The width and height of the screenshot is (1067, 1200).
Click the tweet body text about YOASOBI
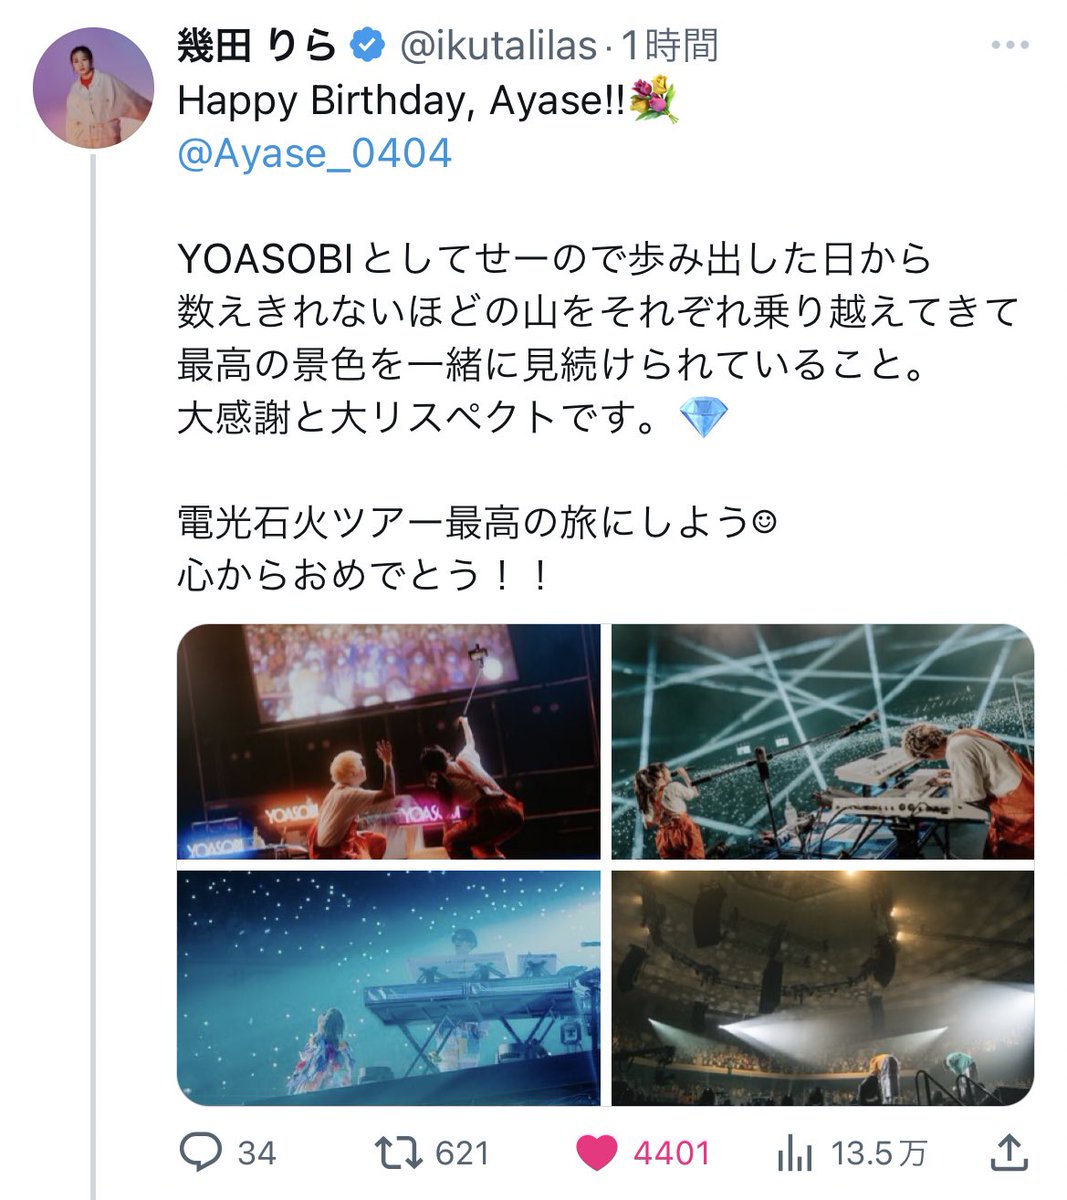[597, 418]
